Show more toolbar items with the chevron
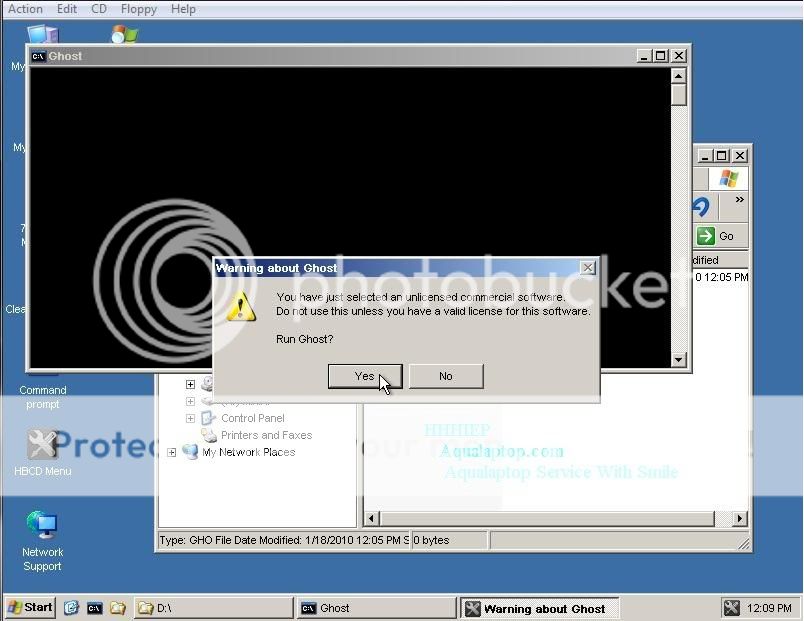This screenshot has width=804, height=621. pos(740,200)
